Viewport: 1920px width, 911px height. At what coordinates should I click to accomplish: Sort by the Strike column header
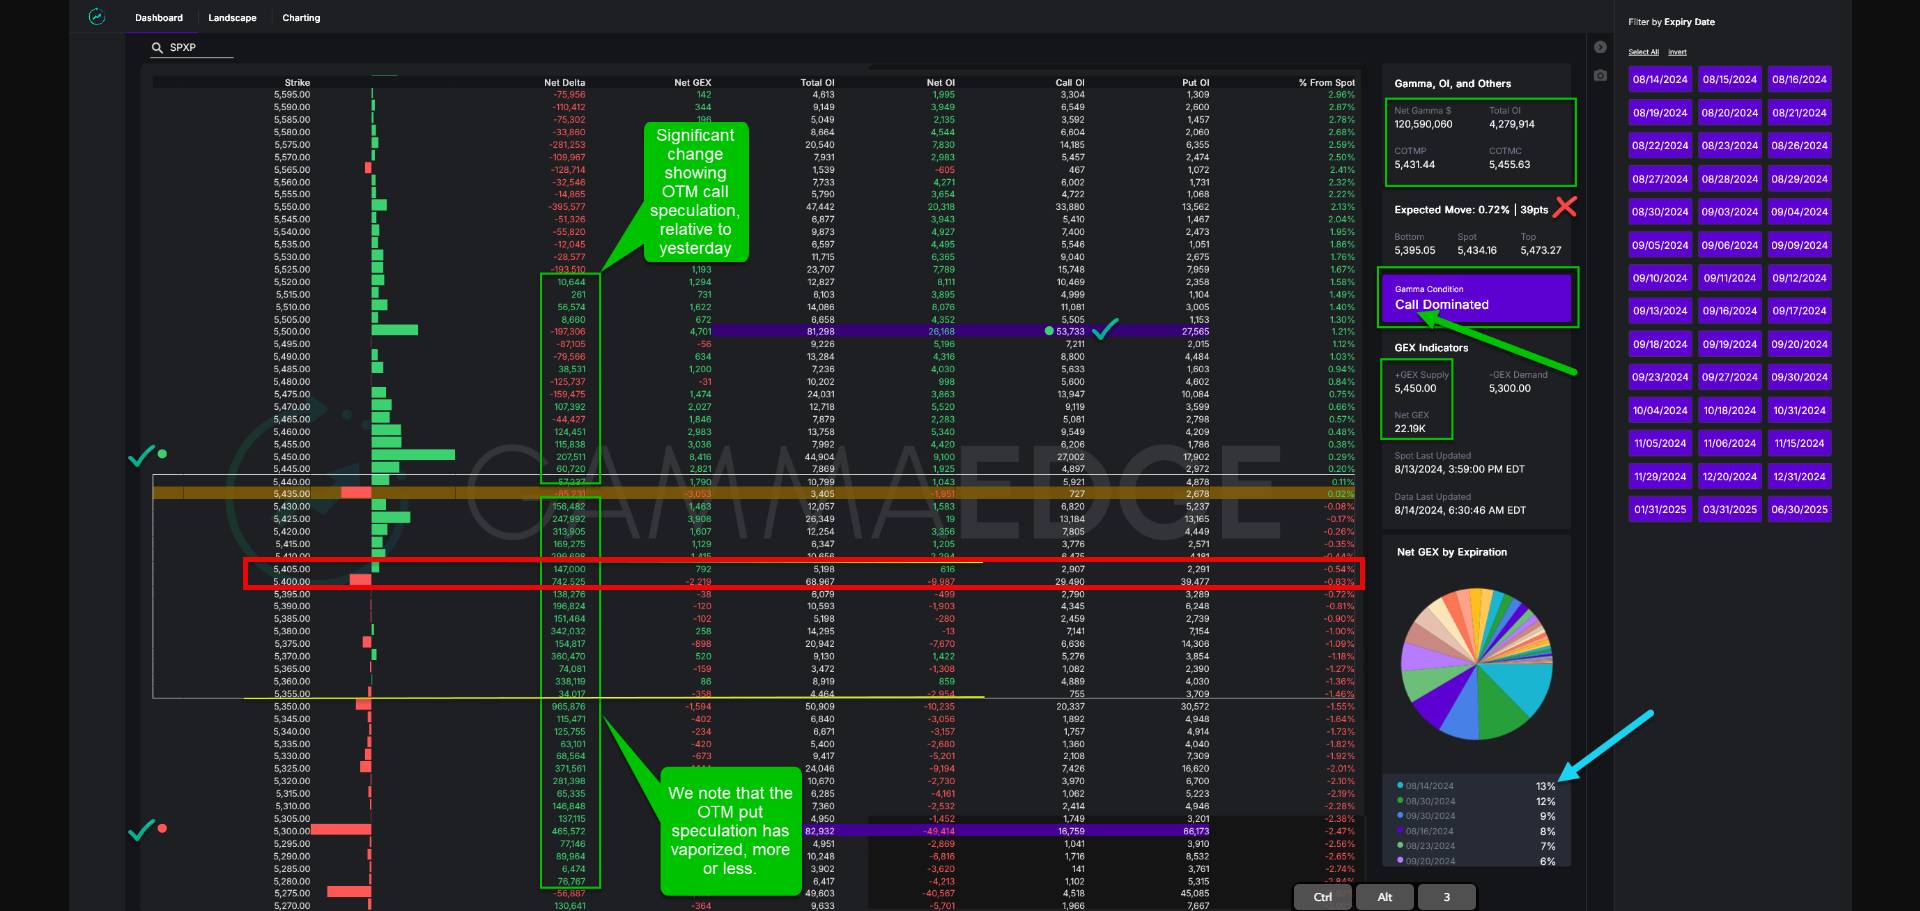click(297, 83)
